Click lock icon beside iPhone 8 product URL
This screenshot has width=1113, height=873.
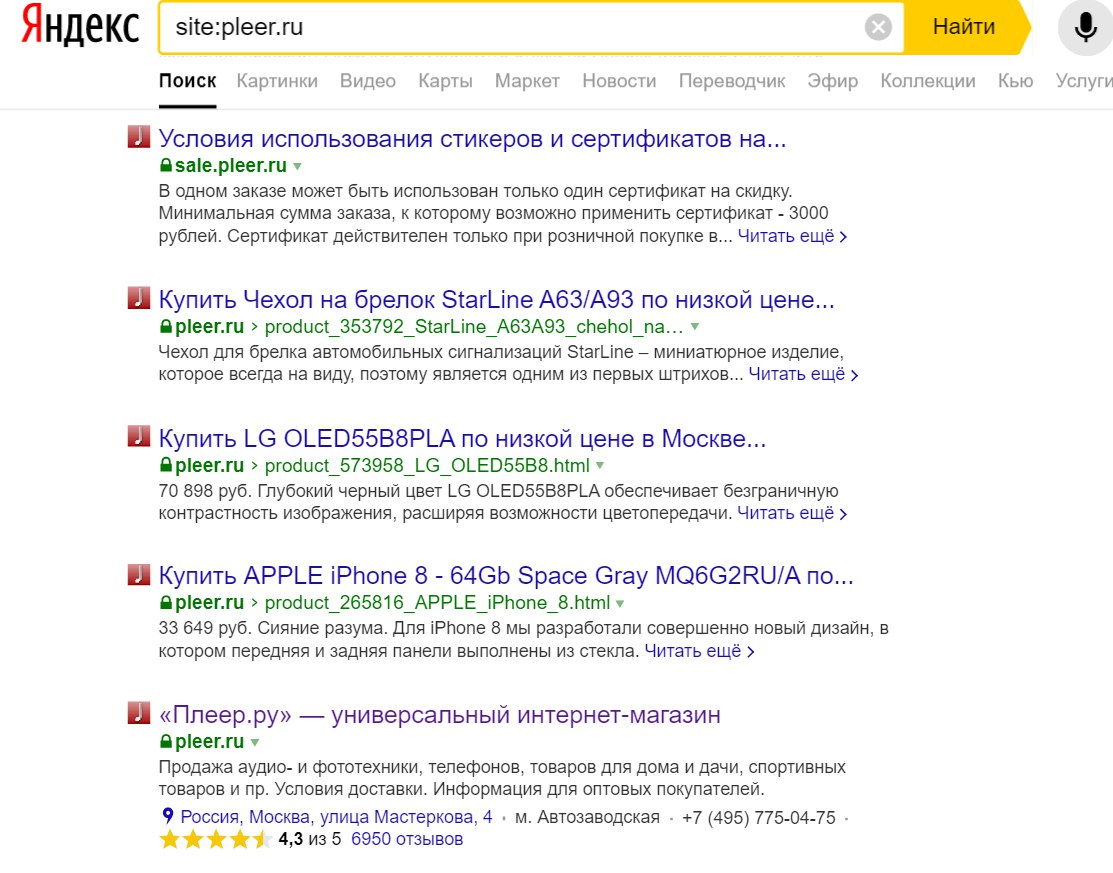coord(165,603)
